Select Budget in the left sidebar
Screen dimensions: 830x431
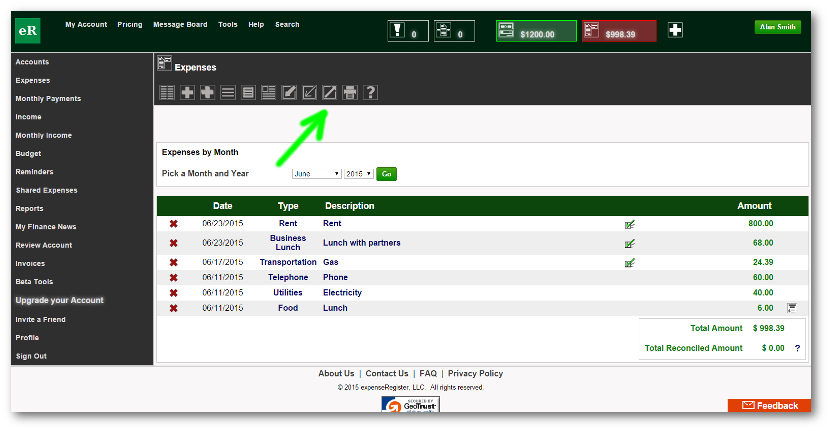click(x=28, y=154)
